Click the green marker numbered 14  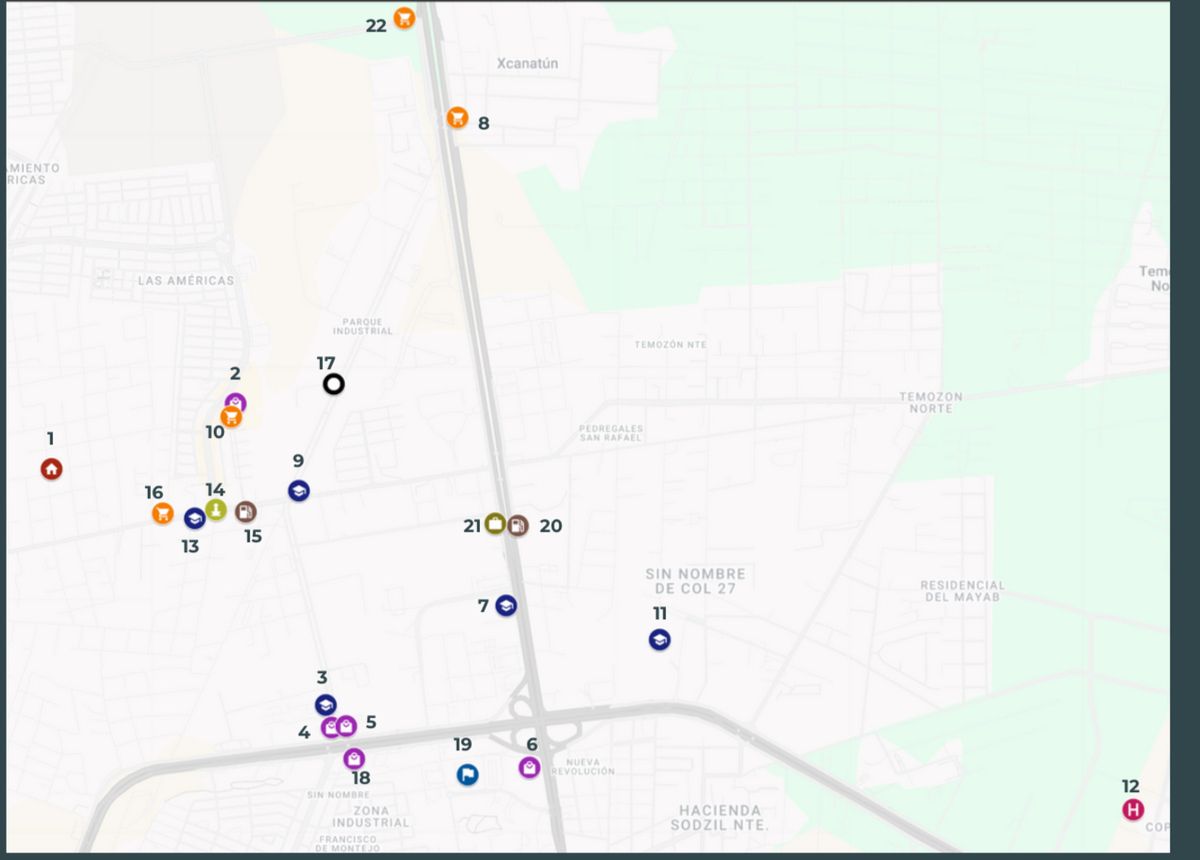coord(216,510)
